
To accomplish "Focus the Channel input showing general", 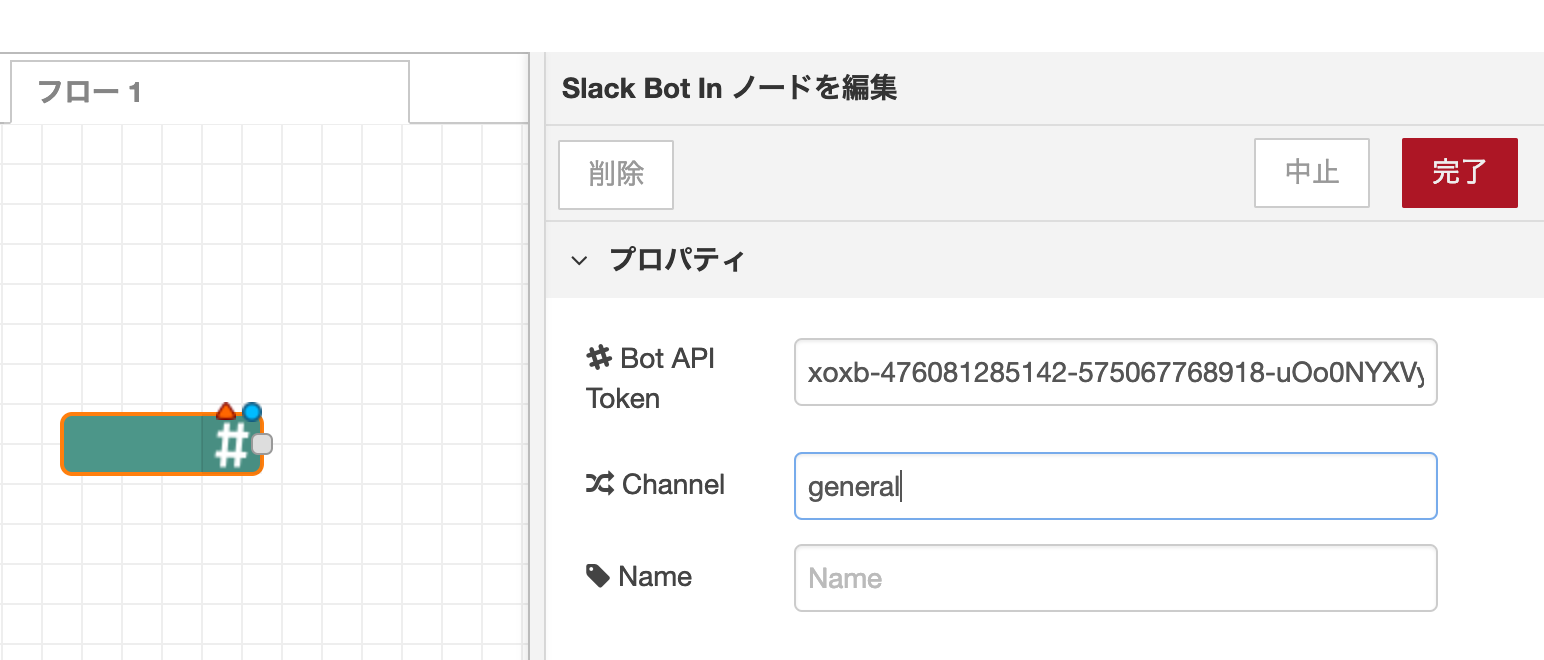I will pyautogui.click(x=1115, y=486).
